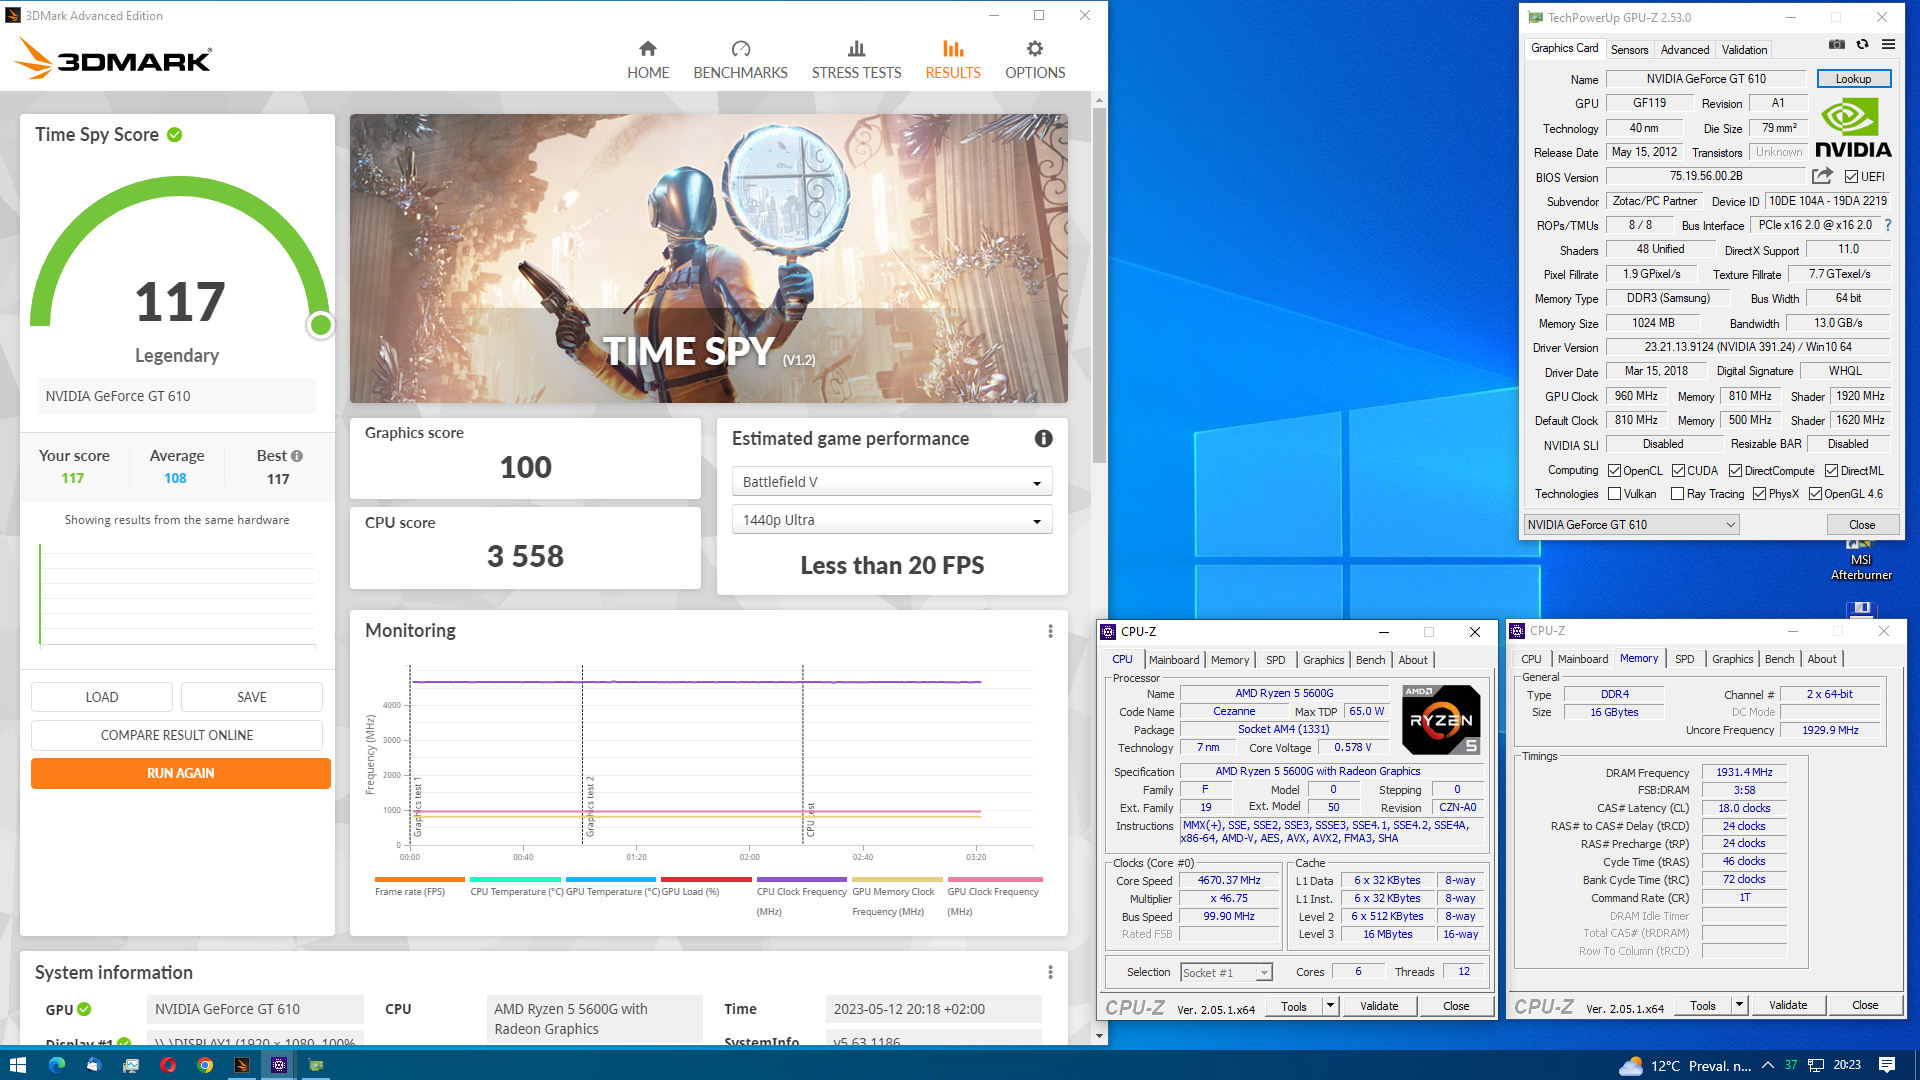The image size is (1920, 1080).
Task: Click the weather widget in the taskbar
Action: 1685,1065
